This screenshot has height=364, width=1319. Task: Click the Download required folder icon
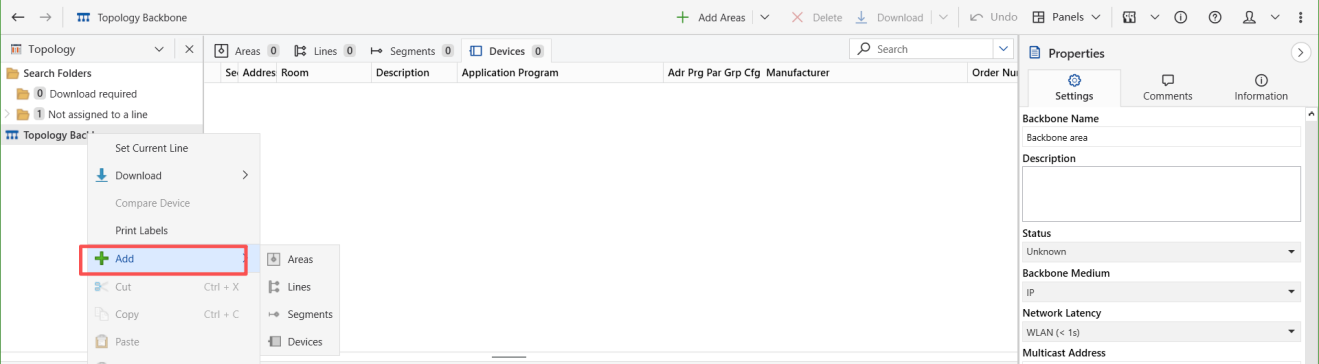[x=23, y=94]
